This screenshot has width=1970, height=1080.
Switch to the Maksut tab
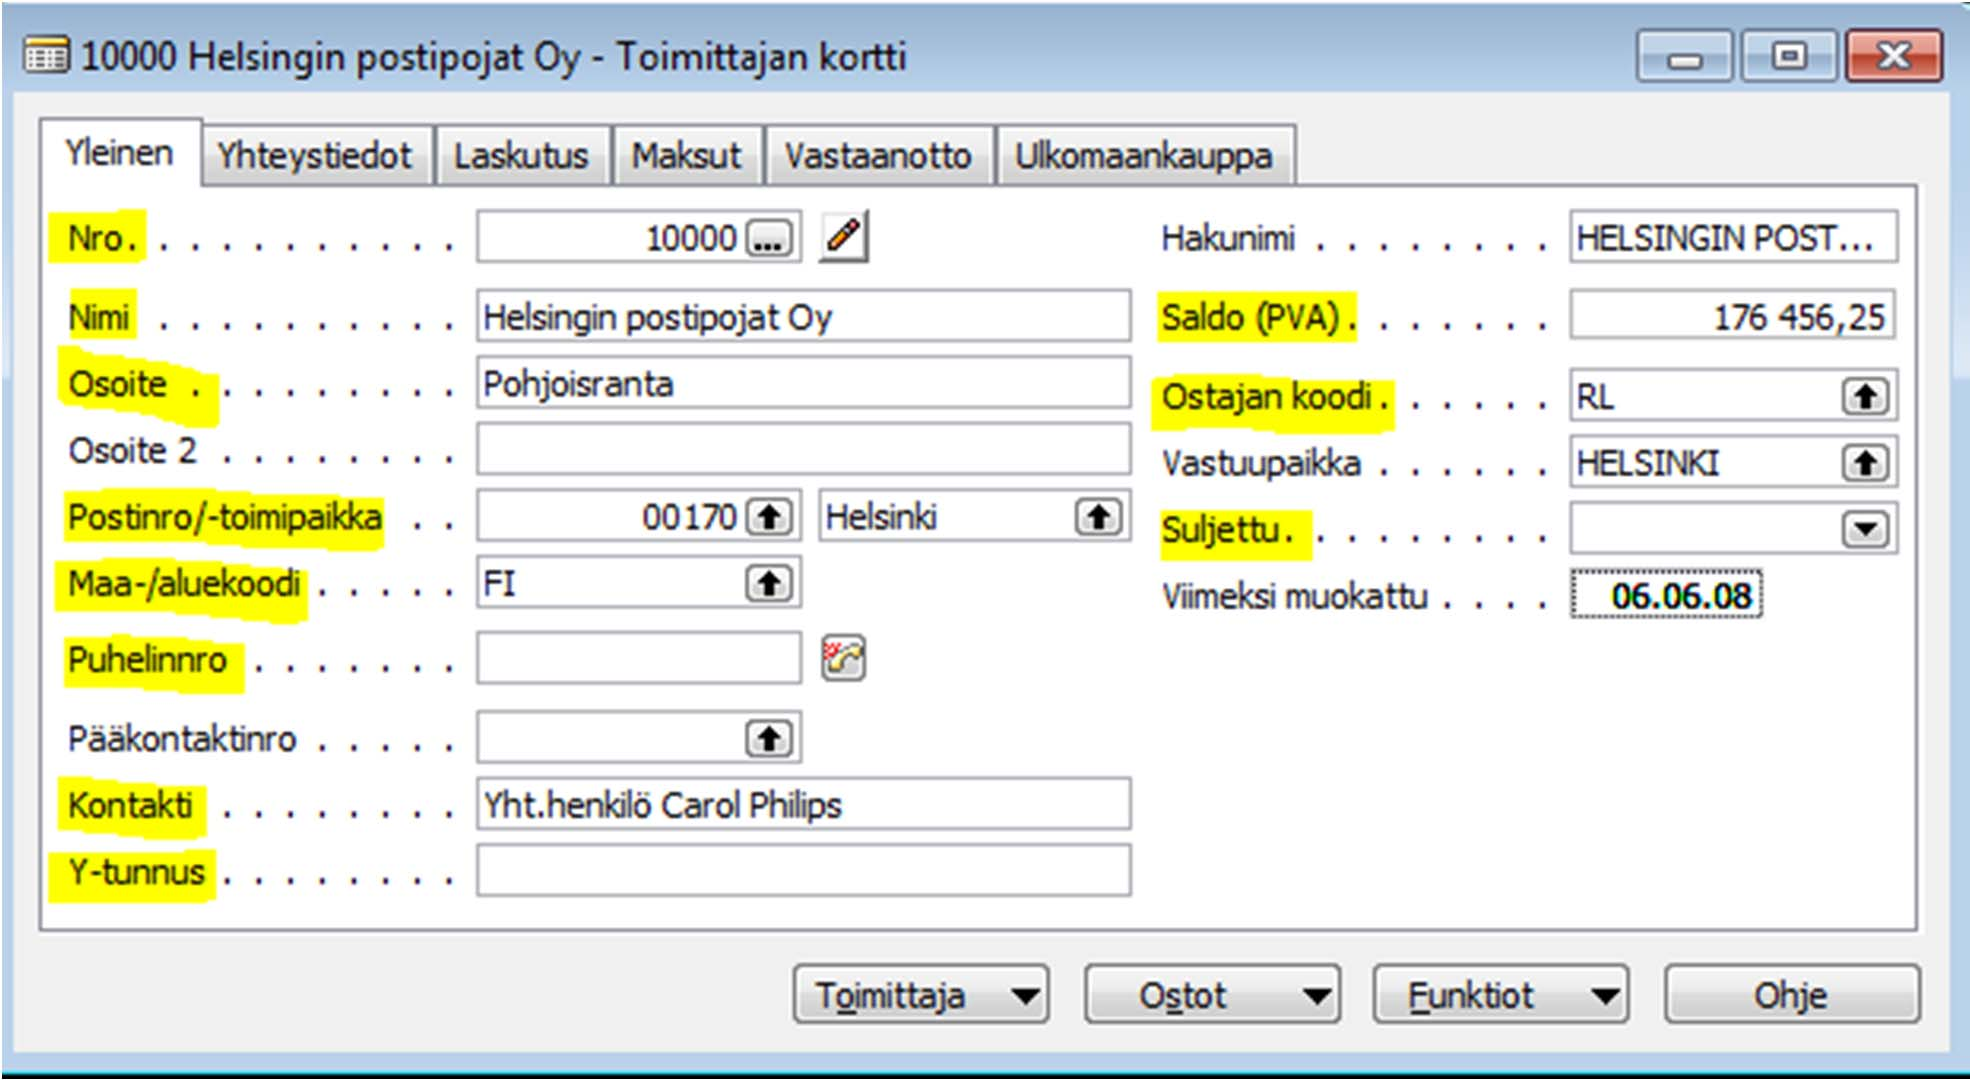pos(687,156)
